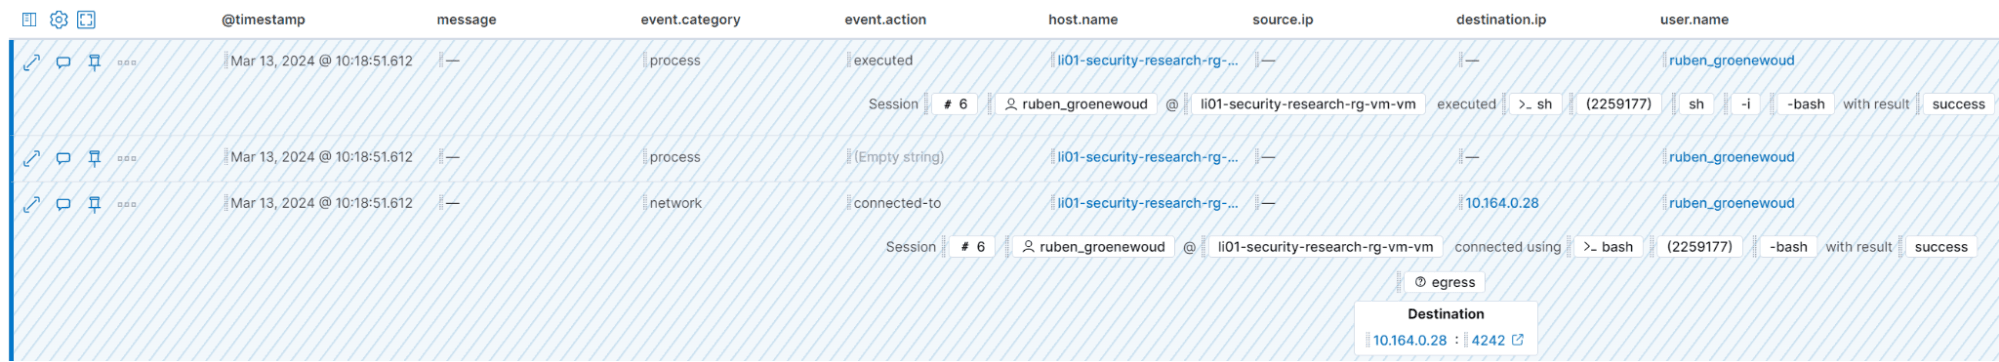The height and width of the screenshot is (362, 1999).
Task: Toggle full screen view icon
Action: pyautogui.click(x=86, y=19)
